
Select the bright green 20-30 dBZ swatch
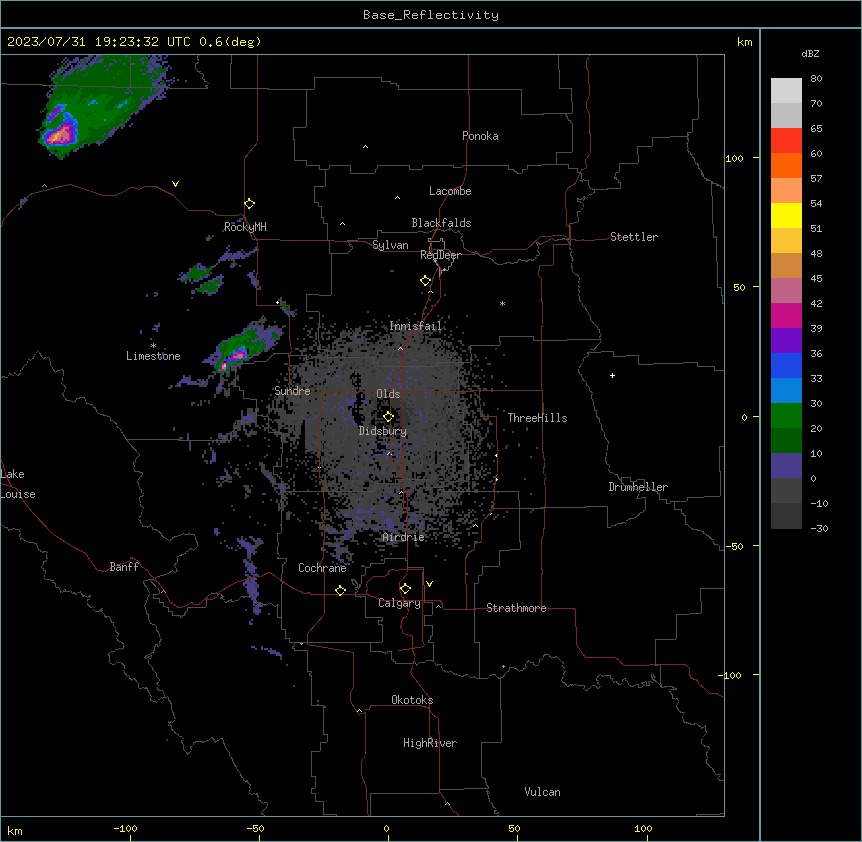786,416
